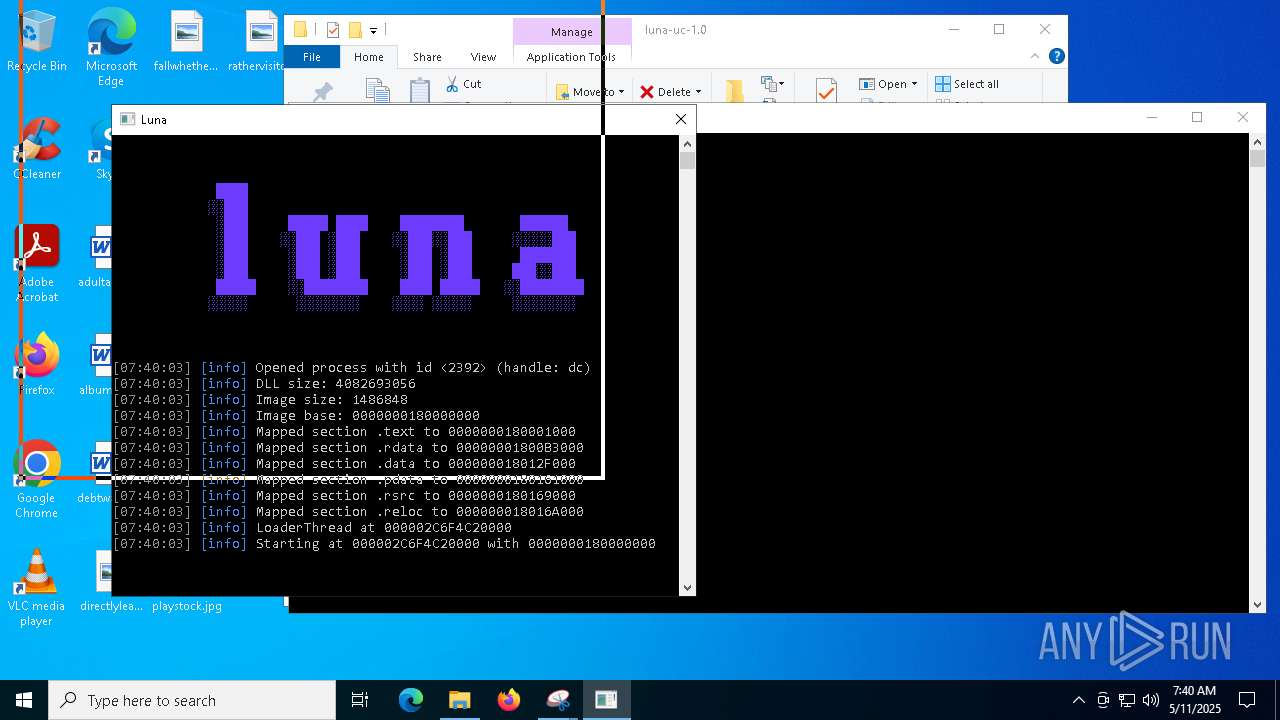Open the Action Center notifications icon
Screen dimensions: 1280x720
pyautogui.click(x=1247, y=700)
